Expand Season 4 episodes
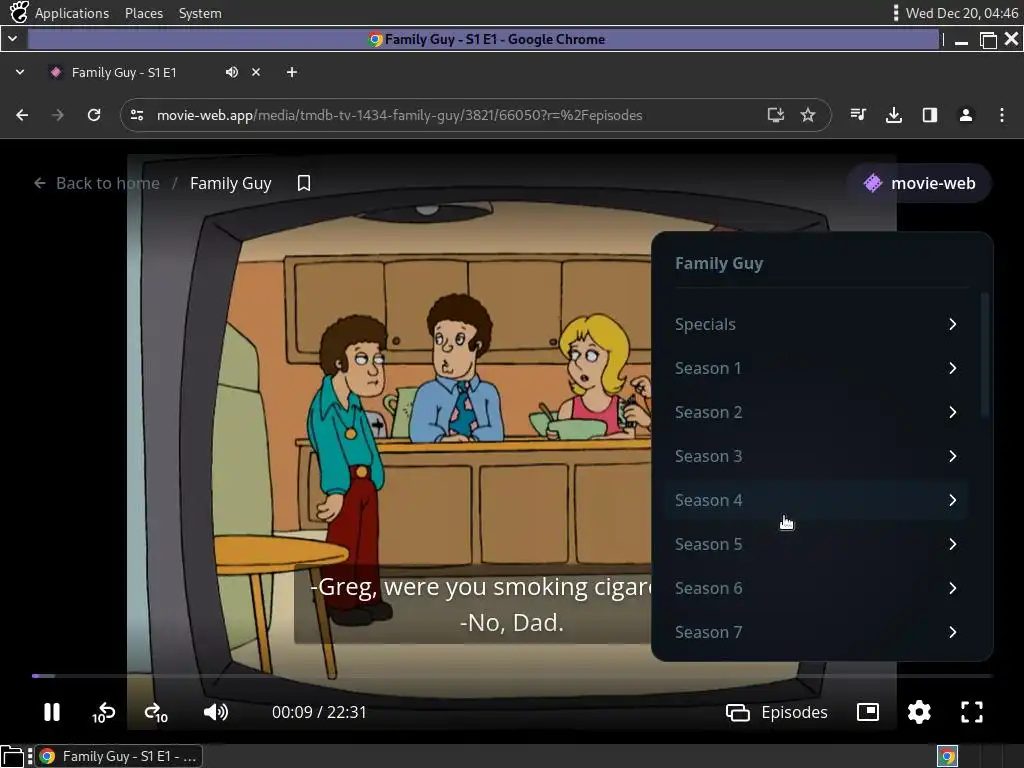 coord(816,500)
